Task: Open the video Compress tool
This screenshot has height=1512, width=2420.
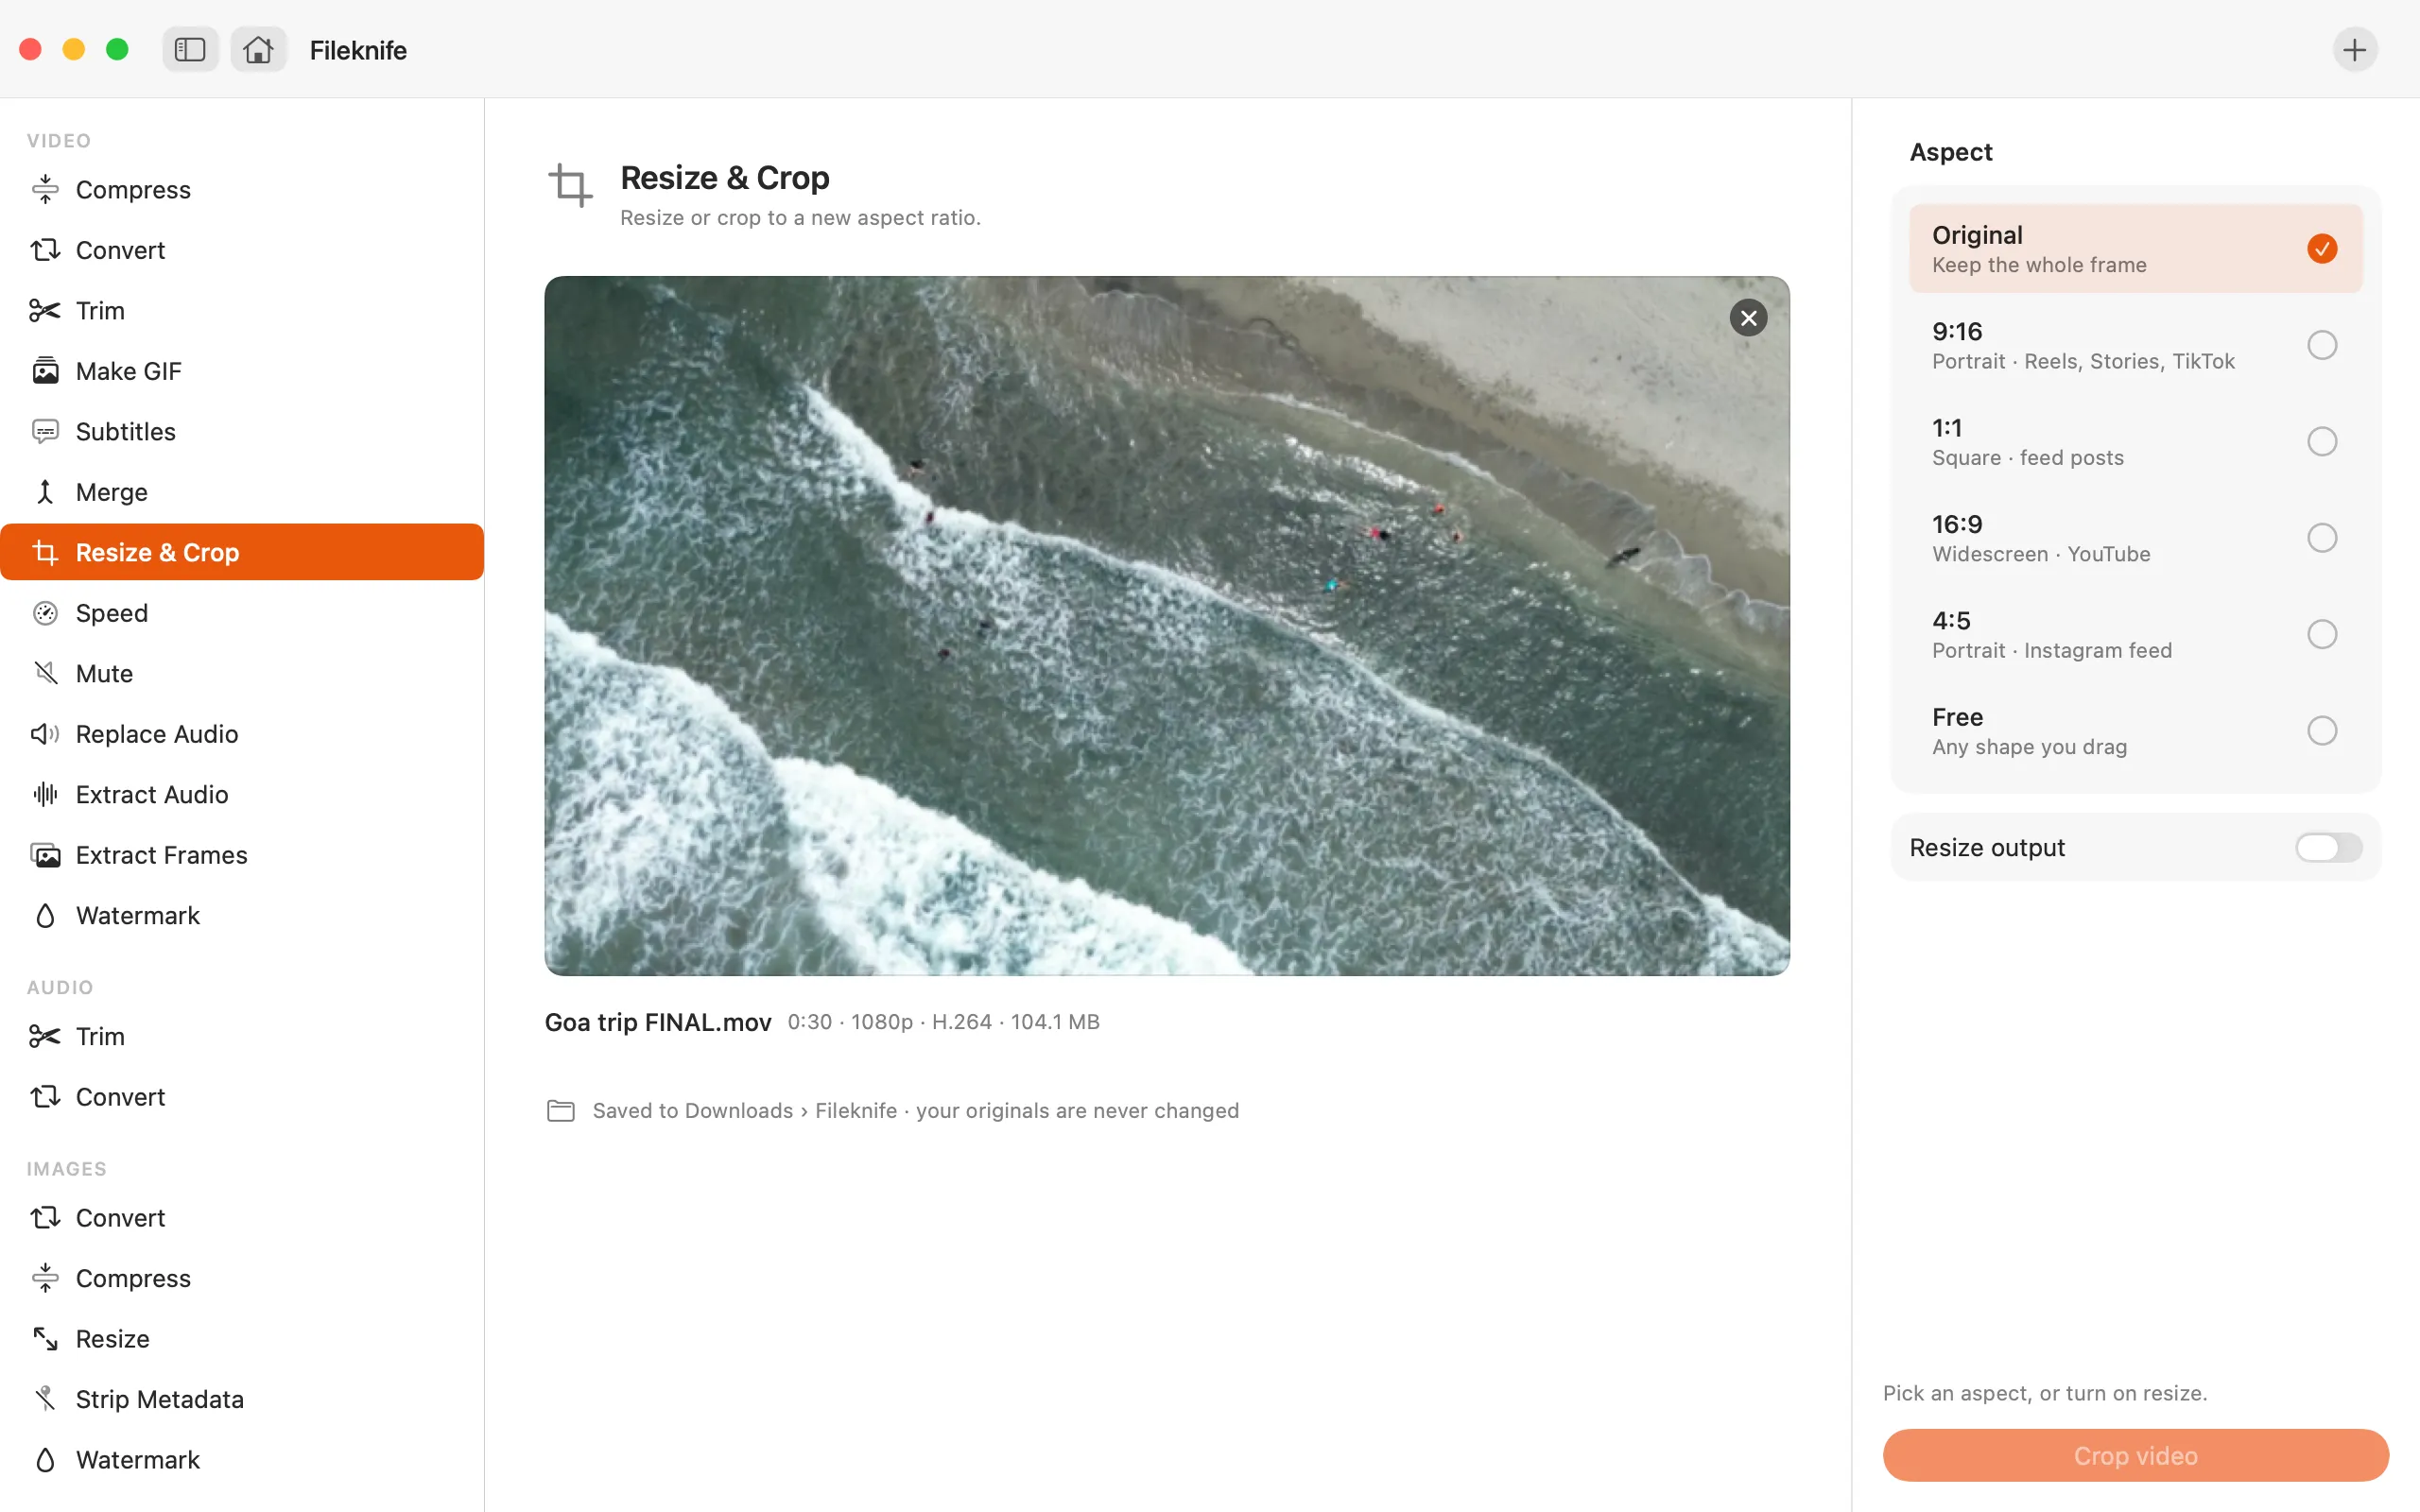Action: (242, 190)
